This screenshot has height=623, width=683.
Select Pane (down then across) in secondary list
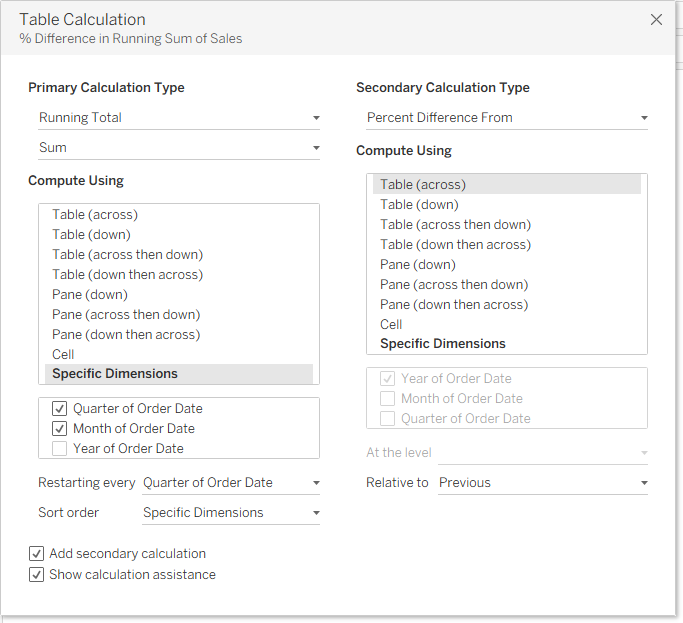(507, 305)
